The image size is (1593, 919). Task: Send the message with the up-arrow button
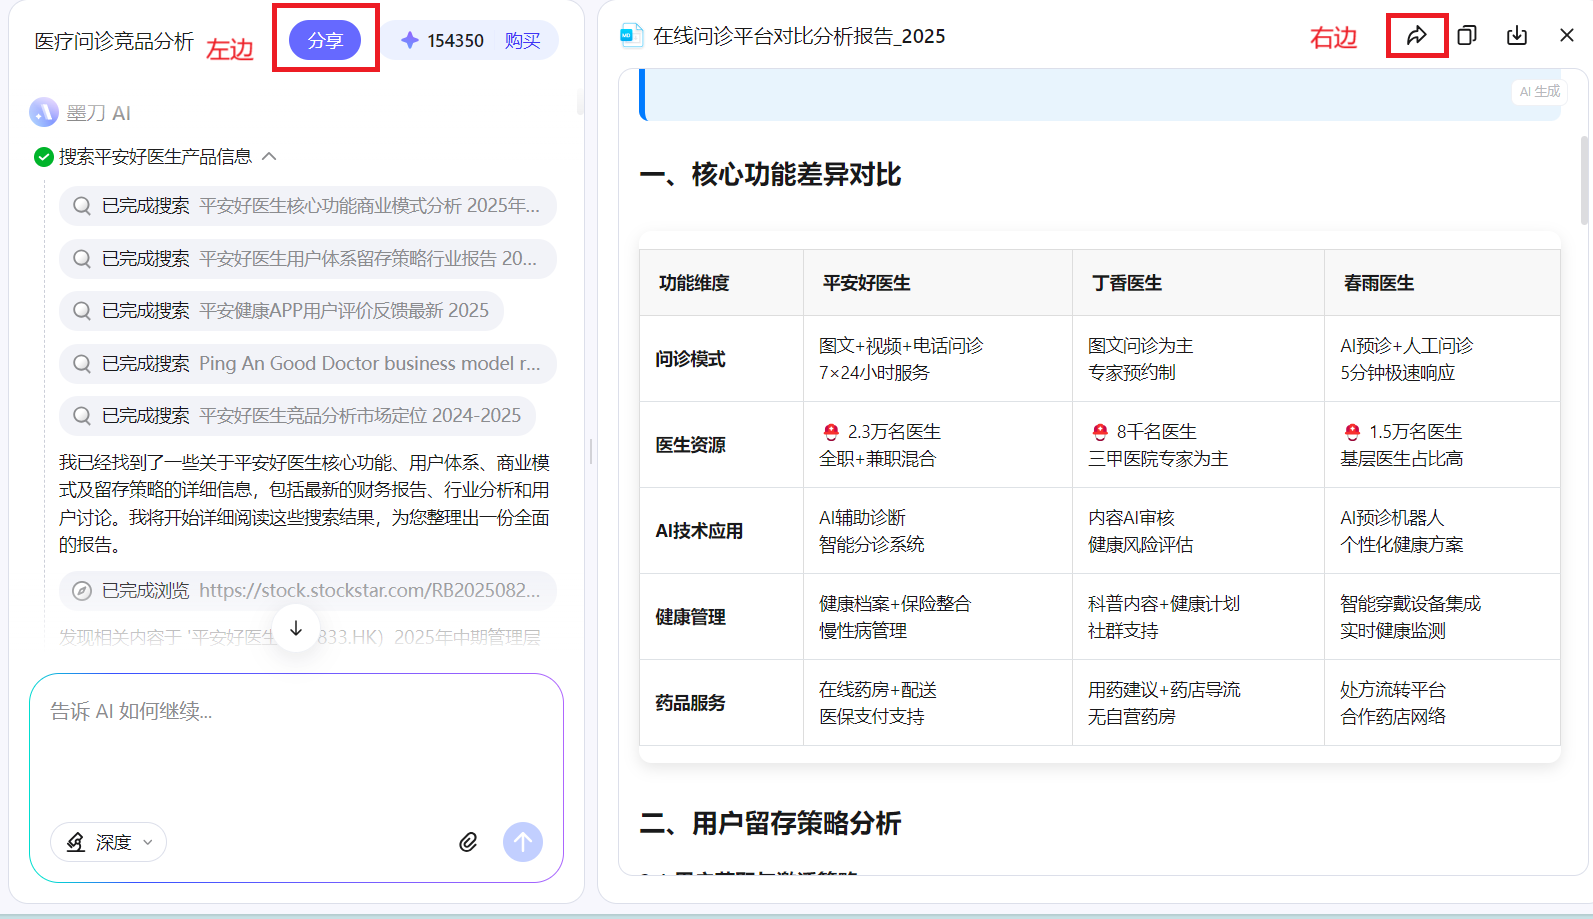[x=523, y=842]
